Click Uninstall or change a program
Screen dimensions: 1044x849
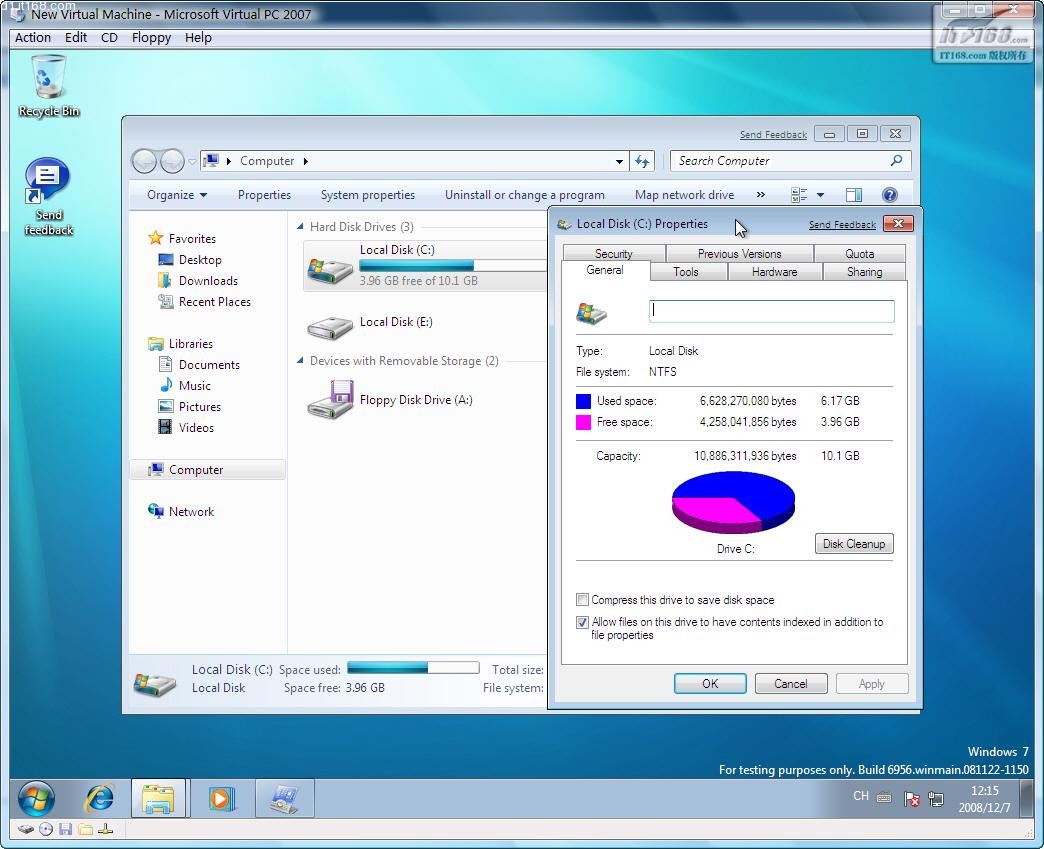click(525, 195)
